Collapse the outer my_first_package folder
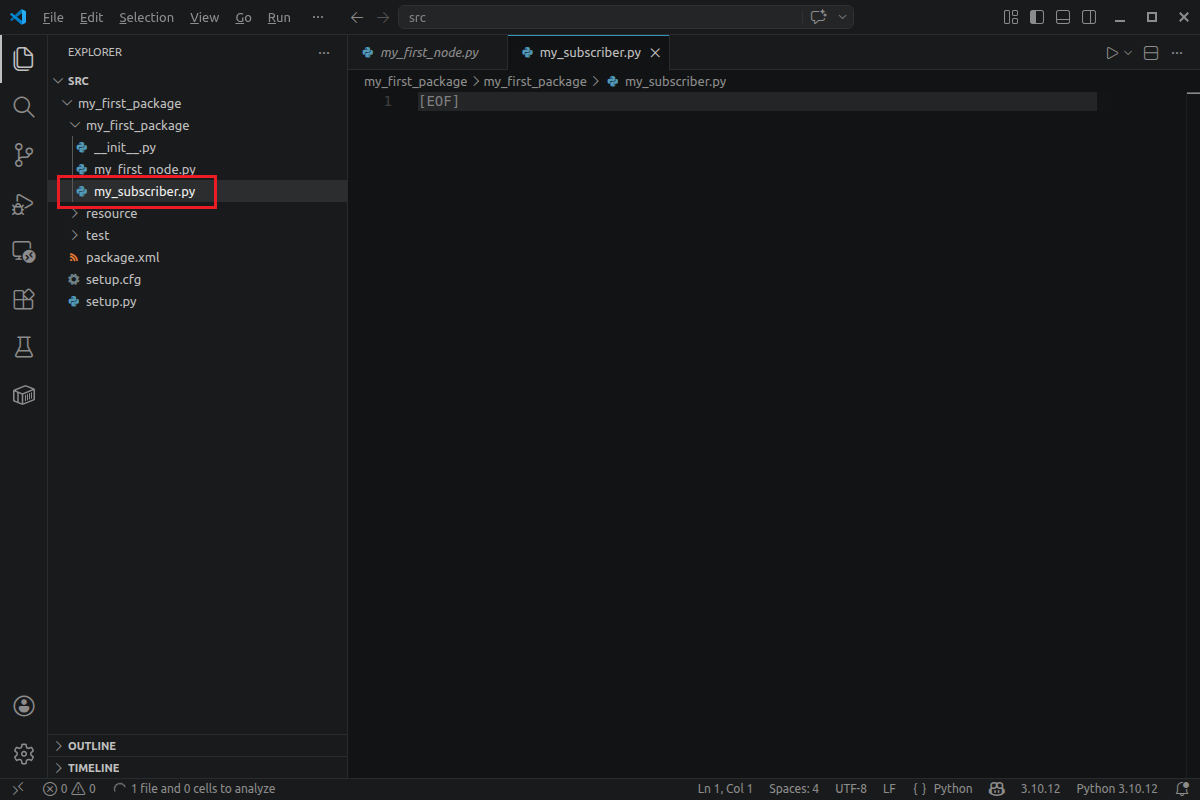The height and width of the screenshot is (800, 1200). (x=198, y=103)
